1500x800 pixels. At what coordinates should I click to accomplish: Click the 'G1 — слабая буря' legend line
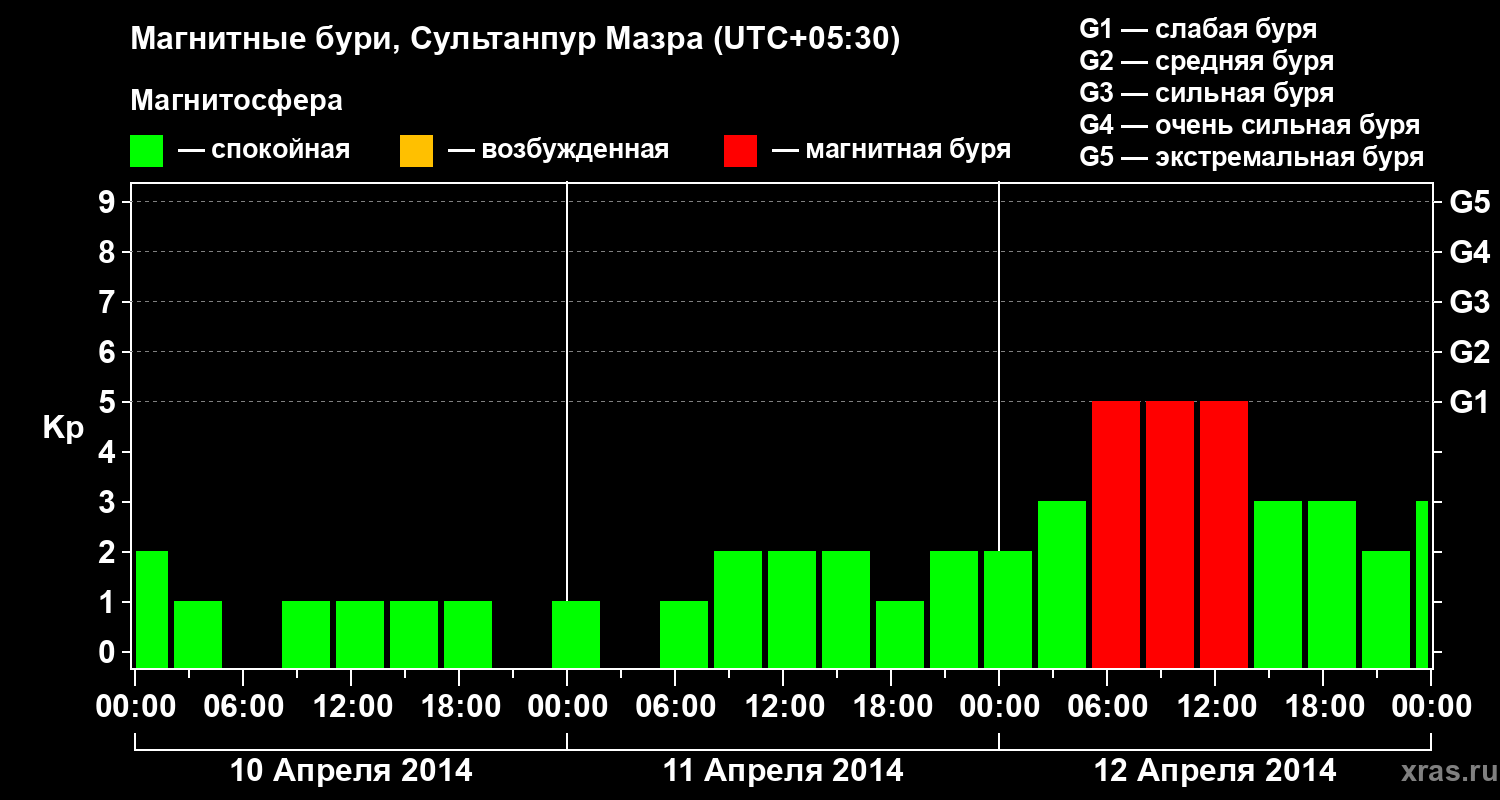[x=1198, y=29]
